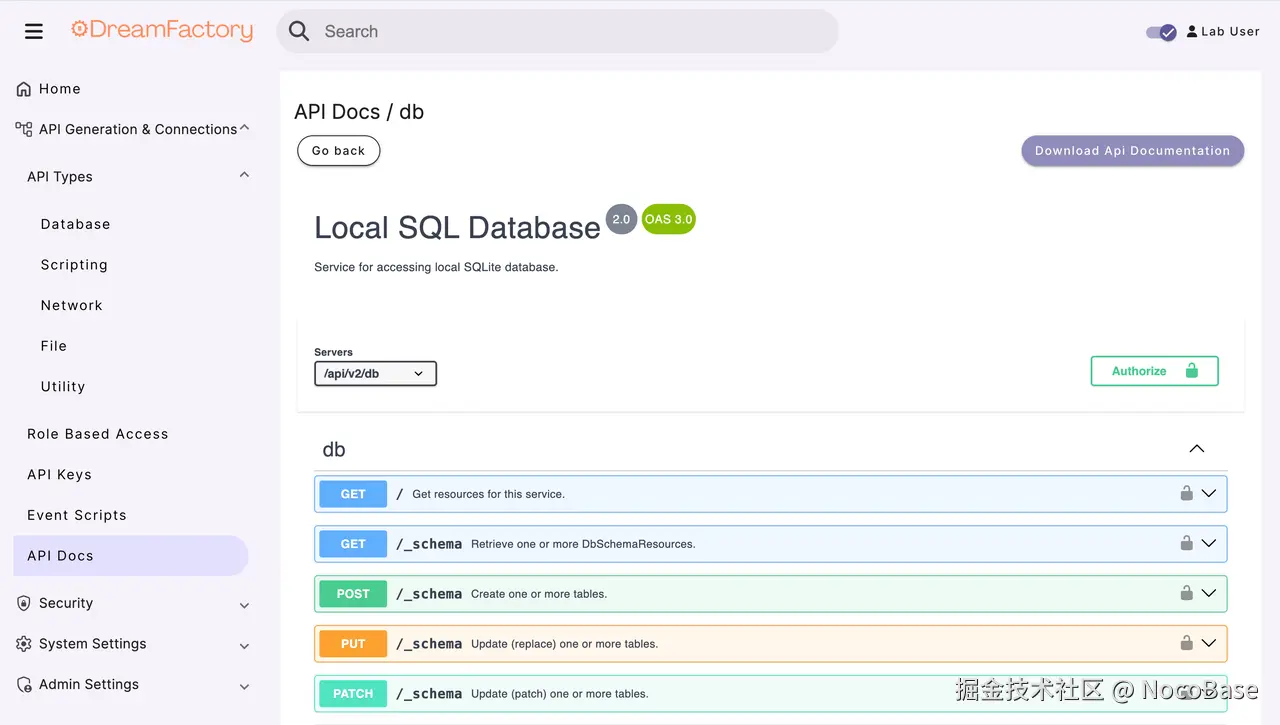Click the Go back button
Viewport: 1280px width, 725px height.
(x=339, y=151)
